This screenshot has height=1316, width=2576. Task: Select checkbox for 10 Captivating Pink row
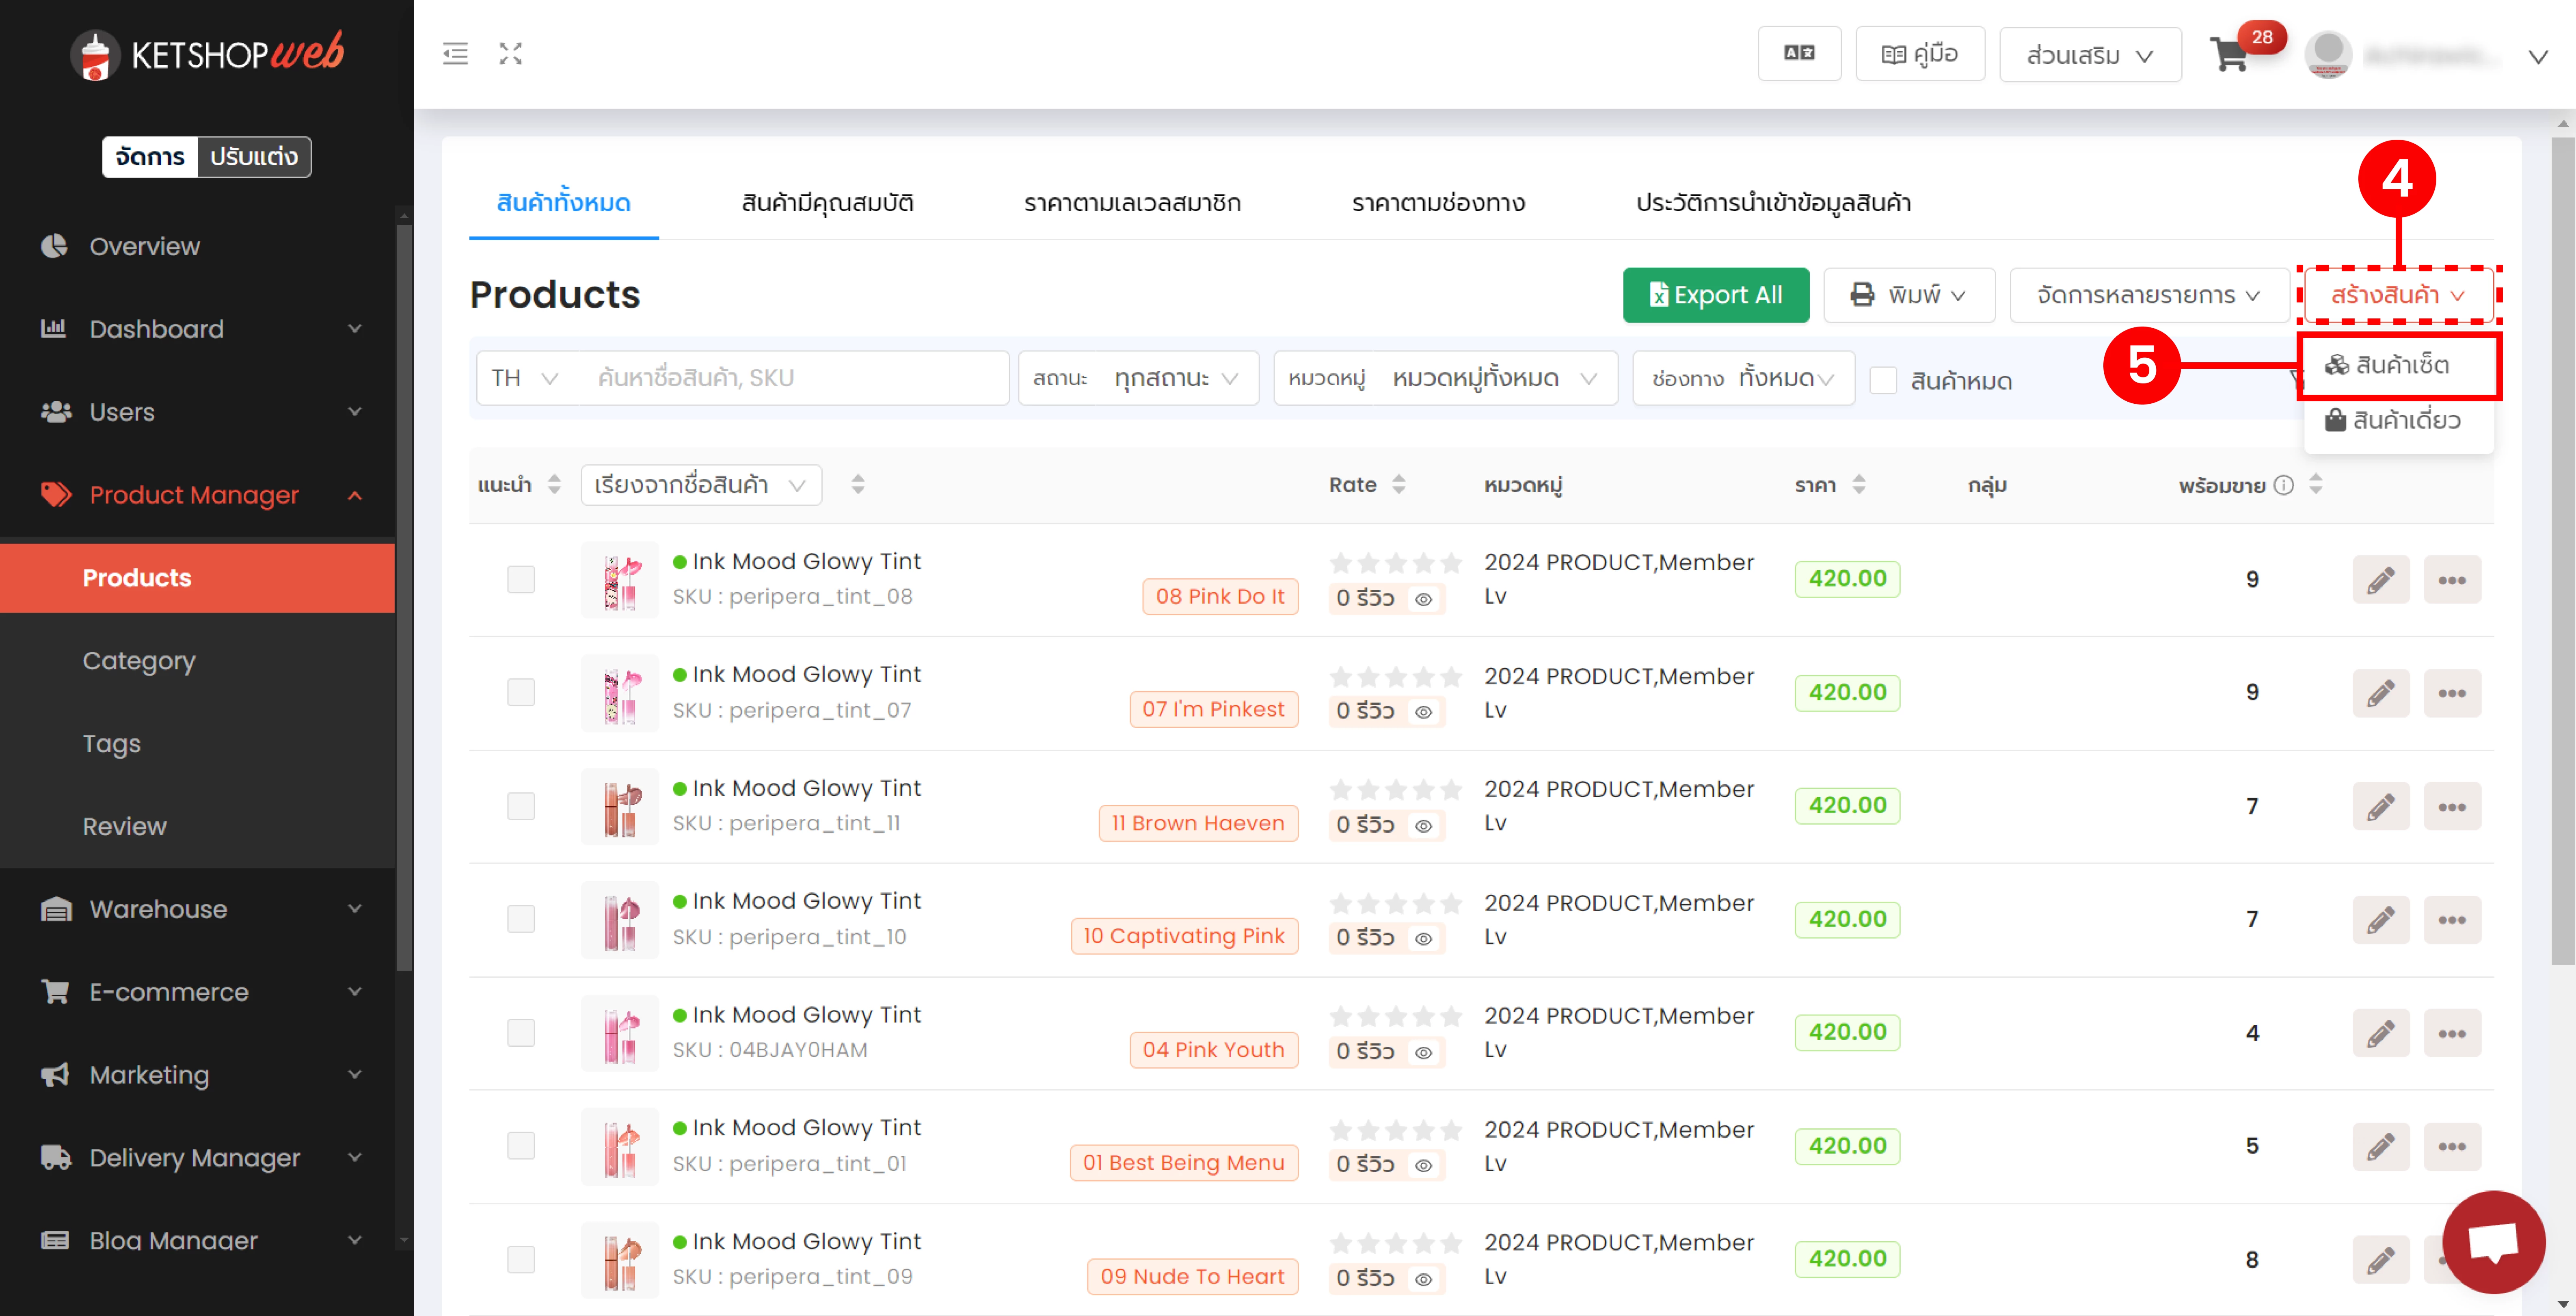521,919
